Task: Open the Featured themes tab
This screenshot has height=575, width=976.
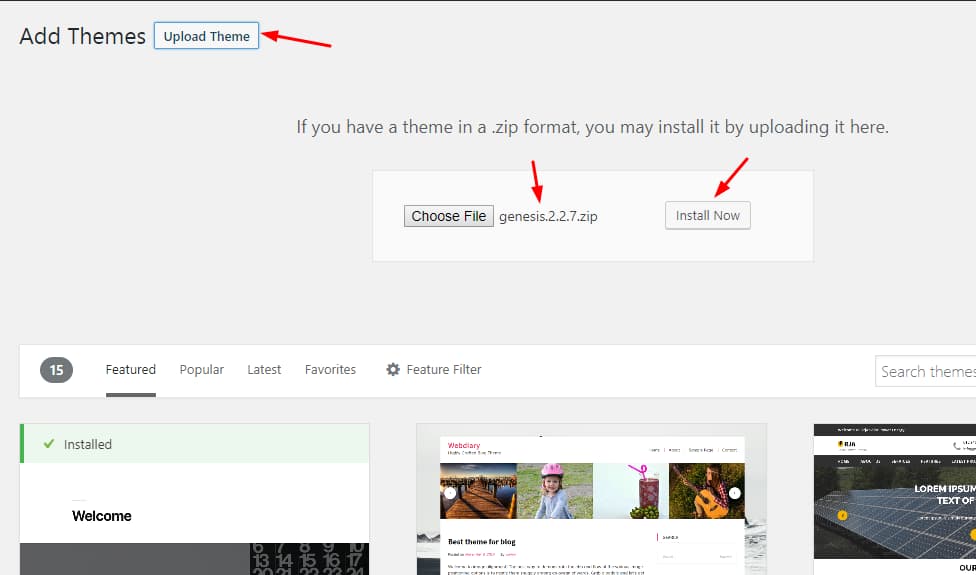Action: click(x=131, y=369)
